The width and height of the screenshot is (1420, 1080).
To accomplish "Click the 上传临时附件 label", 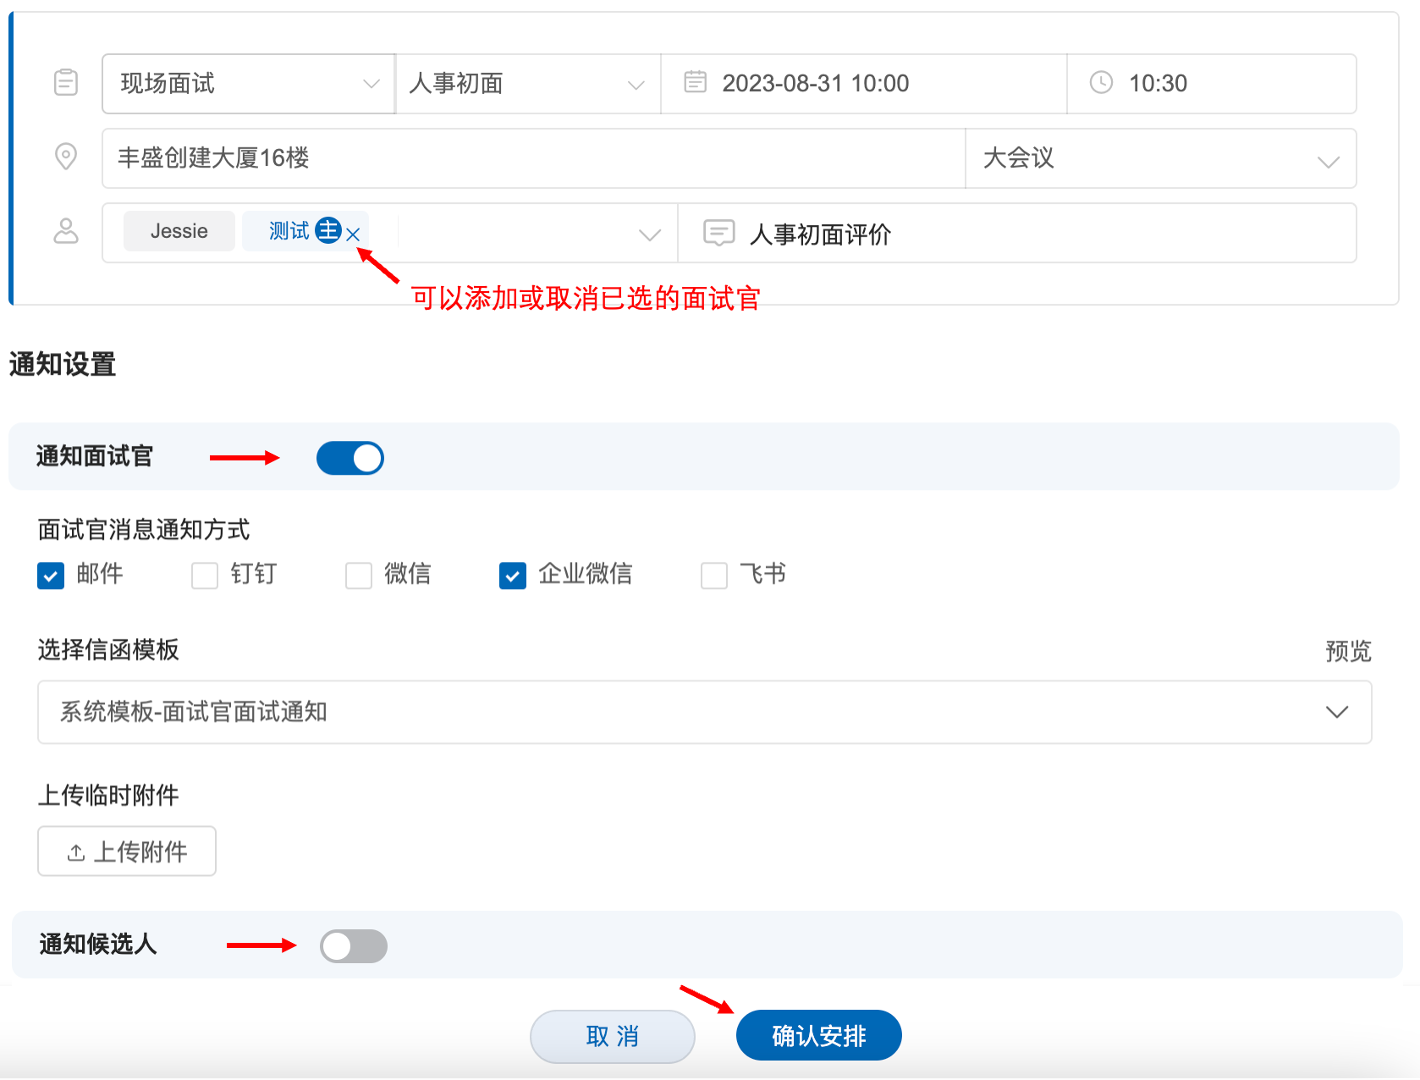I will click(109, 795).
